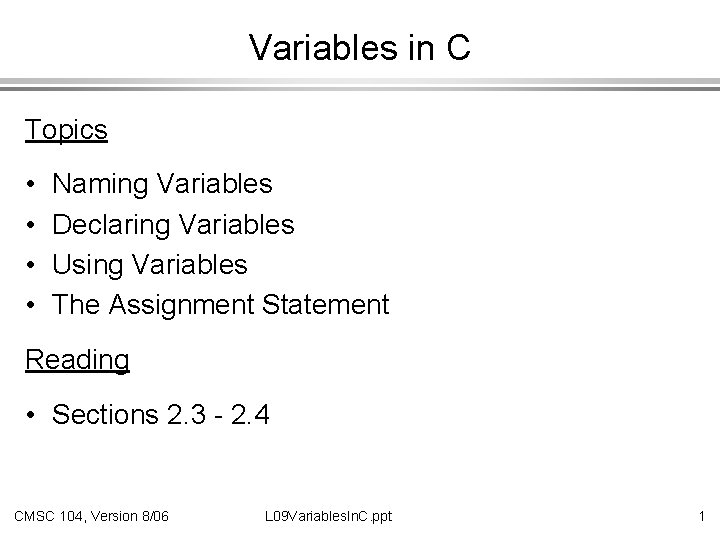Click the slide title Variables in C
The height and width of the screenshot is (540, 720).
[360, 47]
